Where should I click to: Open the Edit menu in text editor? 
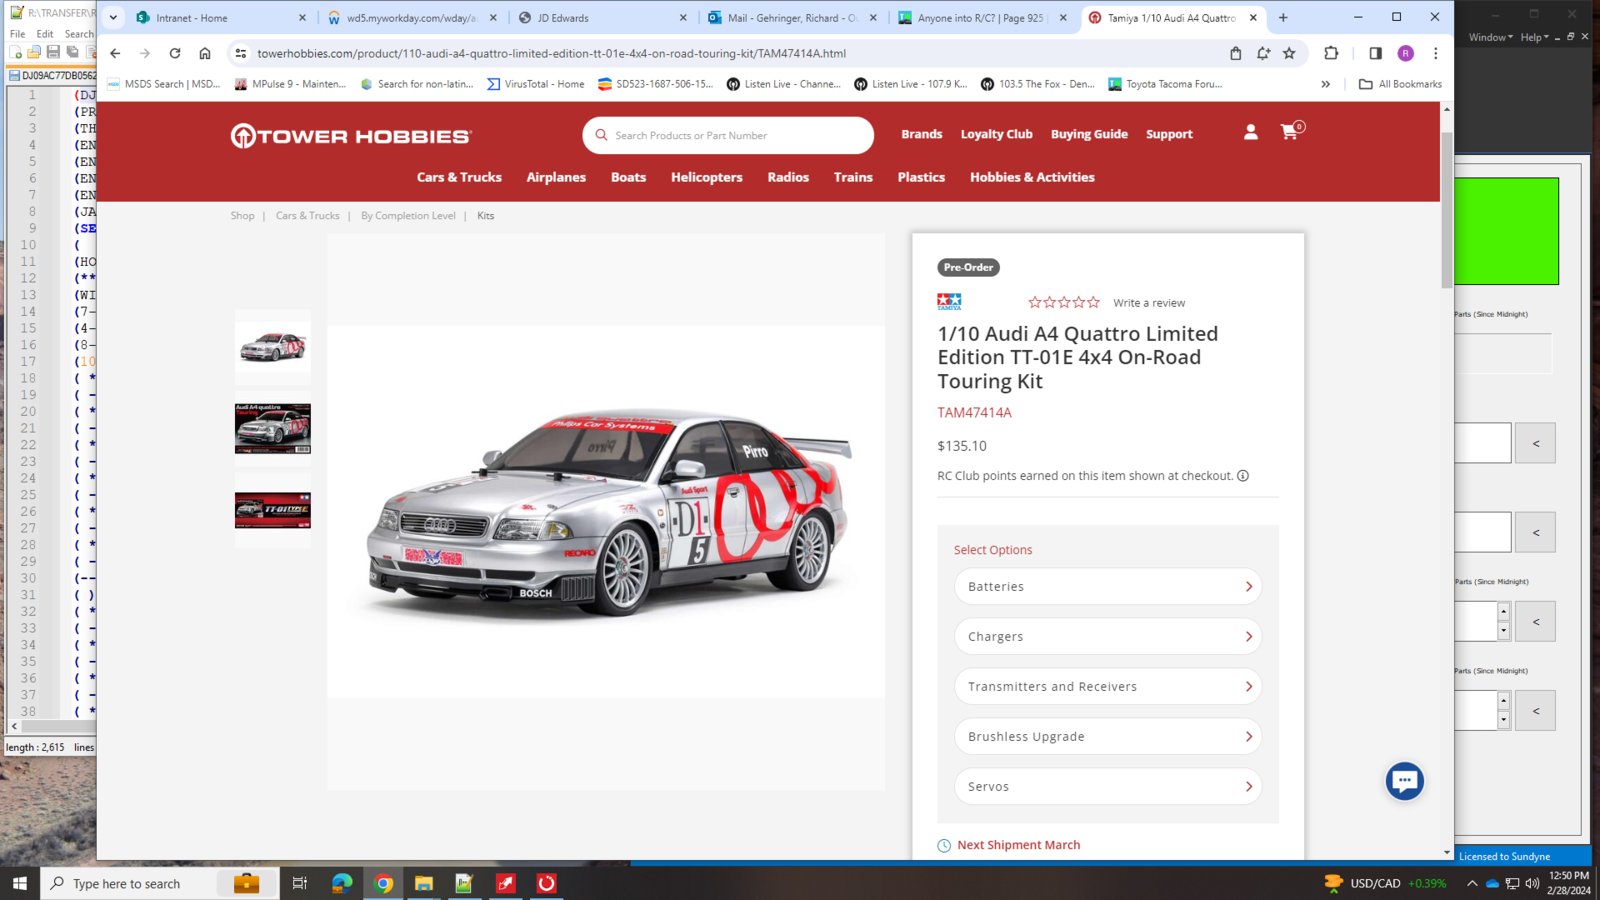click(x=45, y=34)
